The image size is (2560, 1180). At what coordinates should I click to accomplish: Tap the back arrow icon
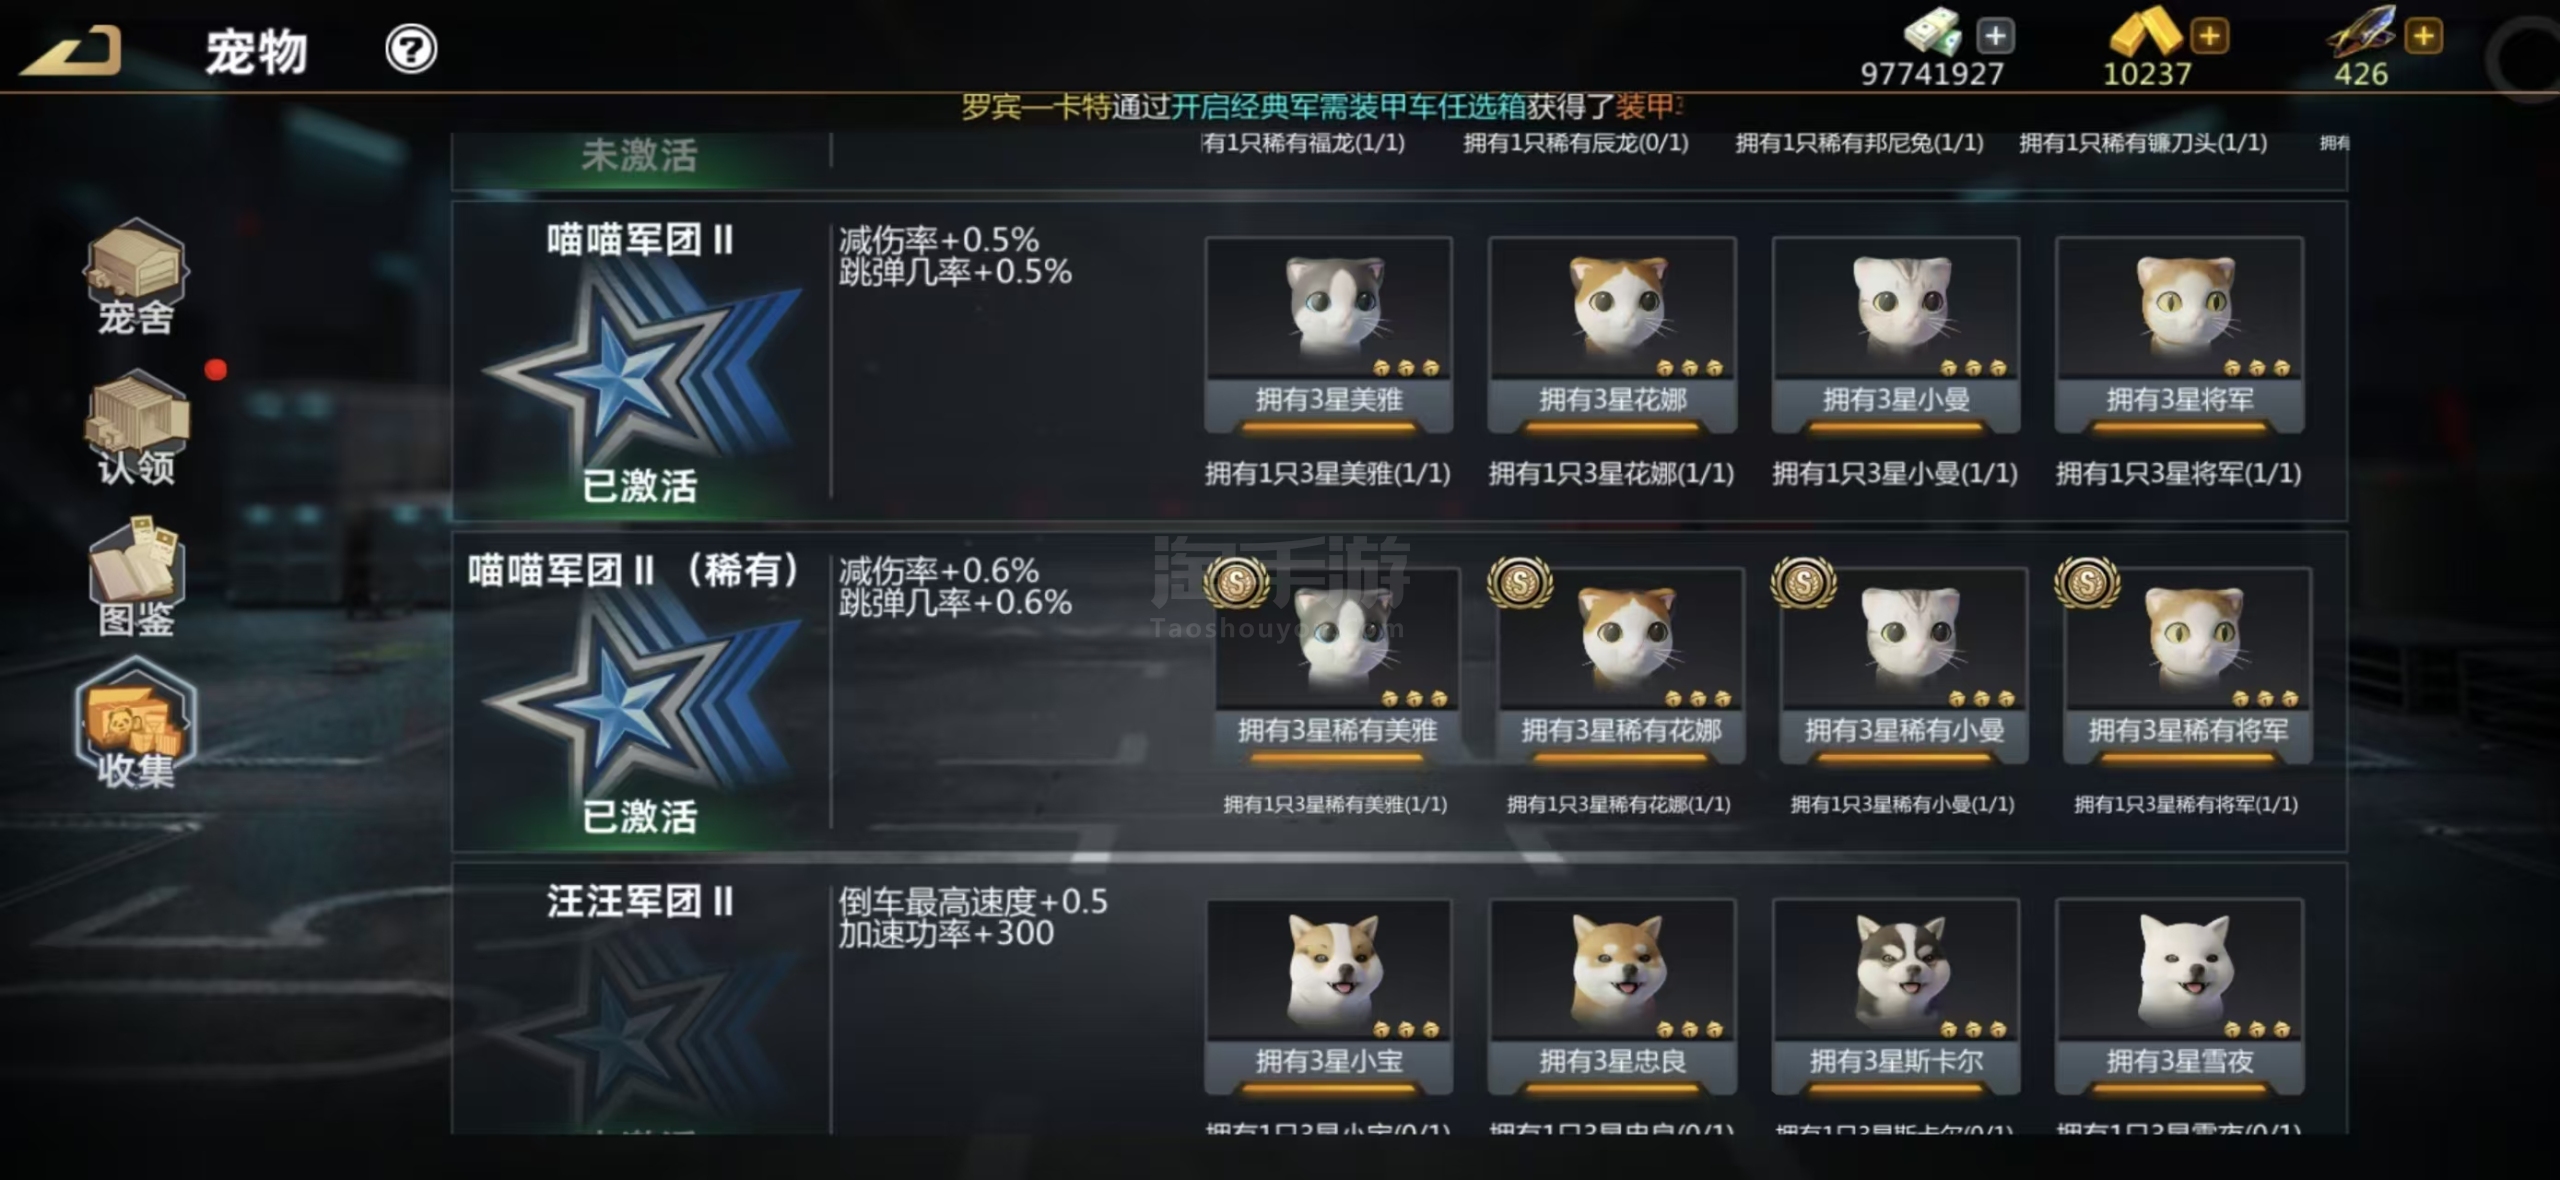pyautogui.click(x=71, y=50)
